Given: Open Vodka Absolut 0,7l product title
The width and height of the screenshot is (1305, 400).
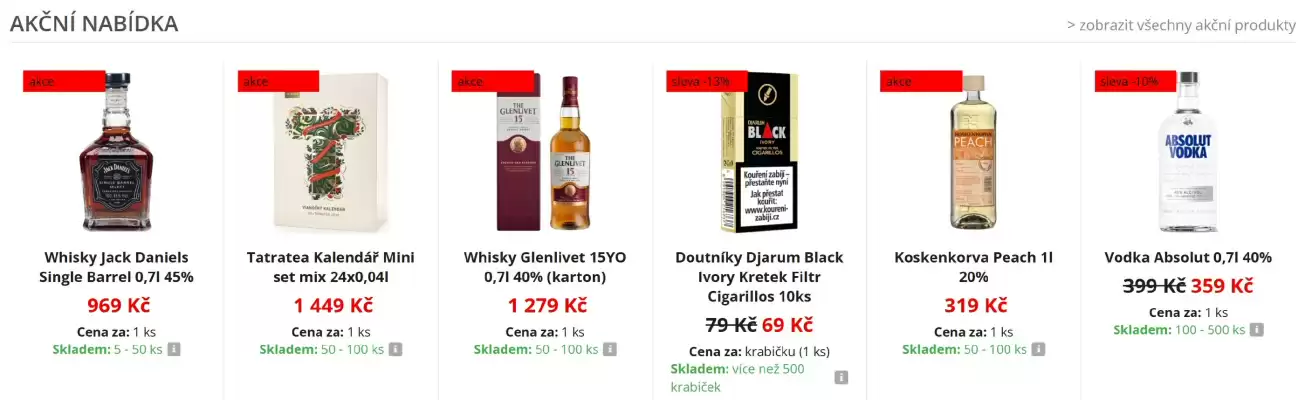Looking at the screenshot, I should (x=1188, y=257).
